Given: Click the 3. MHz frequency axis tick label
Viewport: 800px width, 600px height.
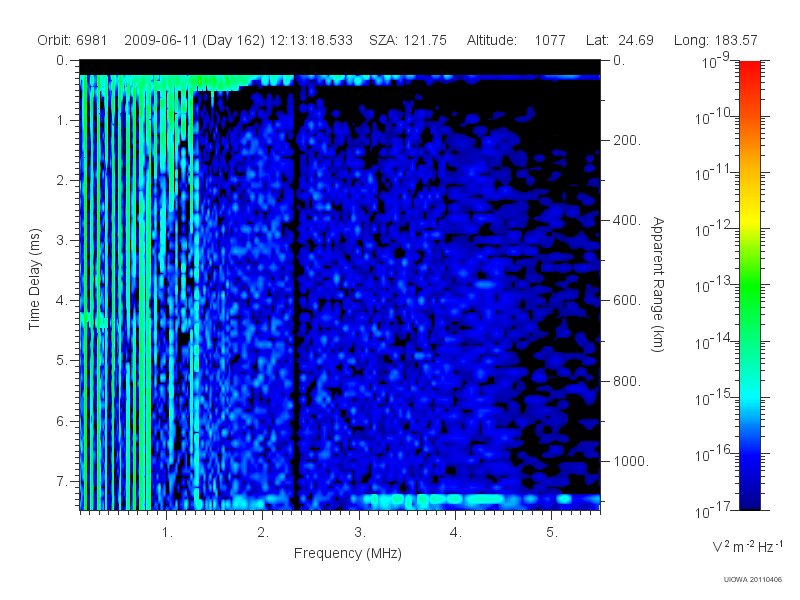Looking at the screenshot, I should (x=360, y=532).
